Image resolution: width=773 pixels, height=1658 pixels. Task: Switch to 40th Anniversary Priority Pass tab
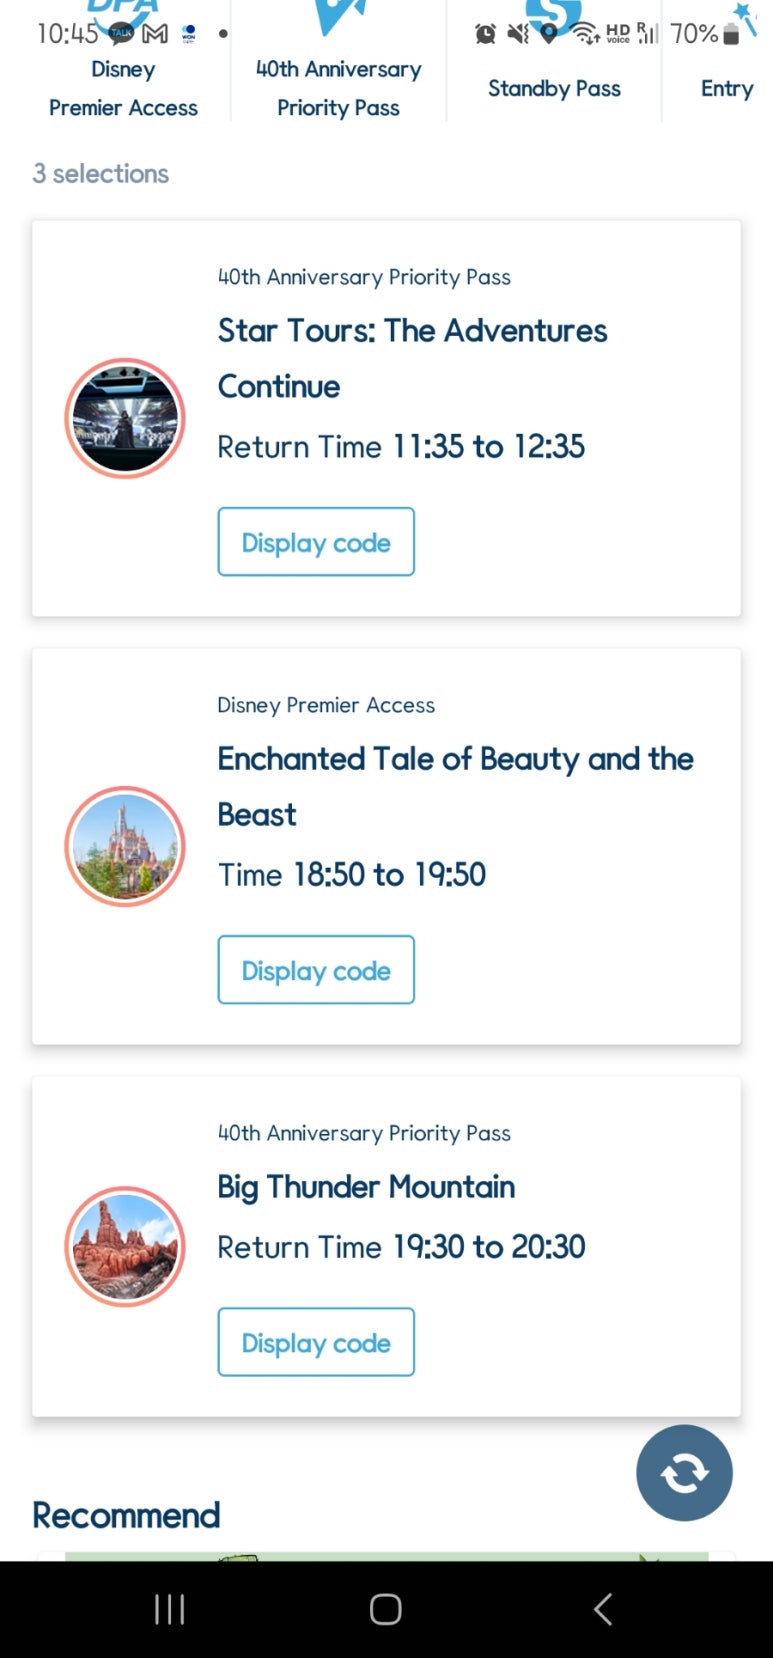click(x=338, y=88)
